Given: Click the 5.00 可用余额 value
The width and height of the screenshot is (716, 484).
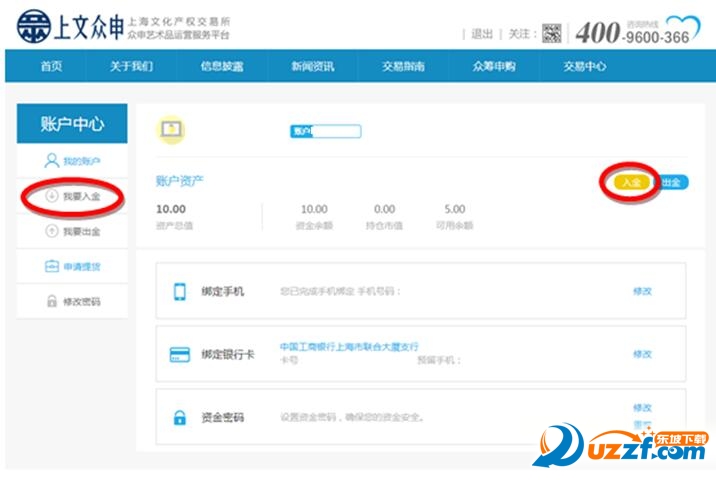Looking at the screenshot, I should click(x=455, y=209).
